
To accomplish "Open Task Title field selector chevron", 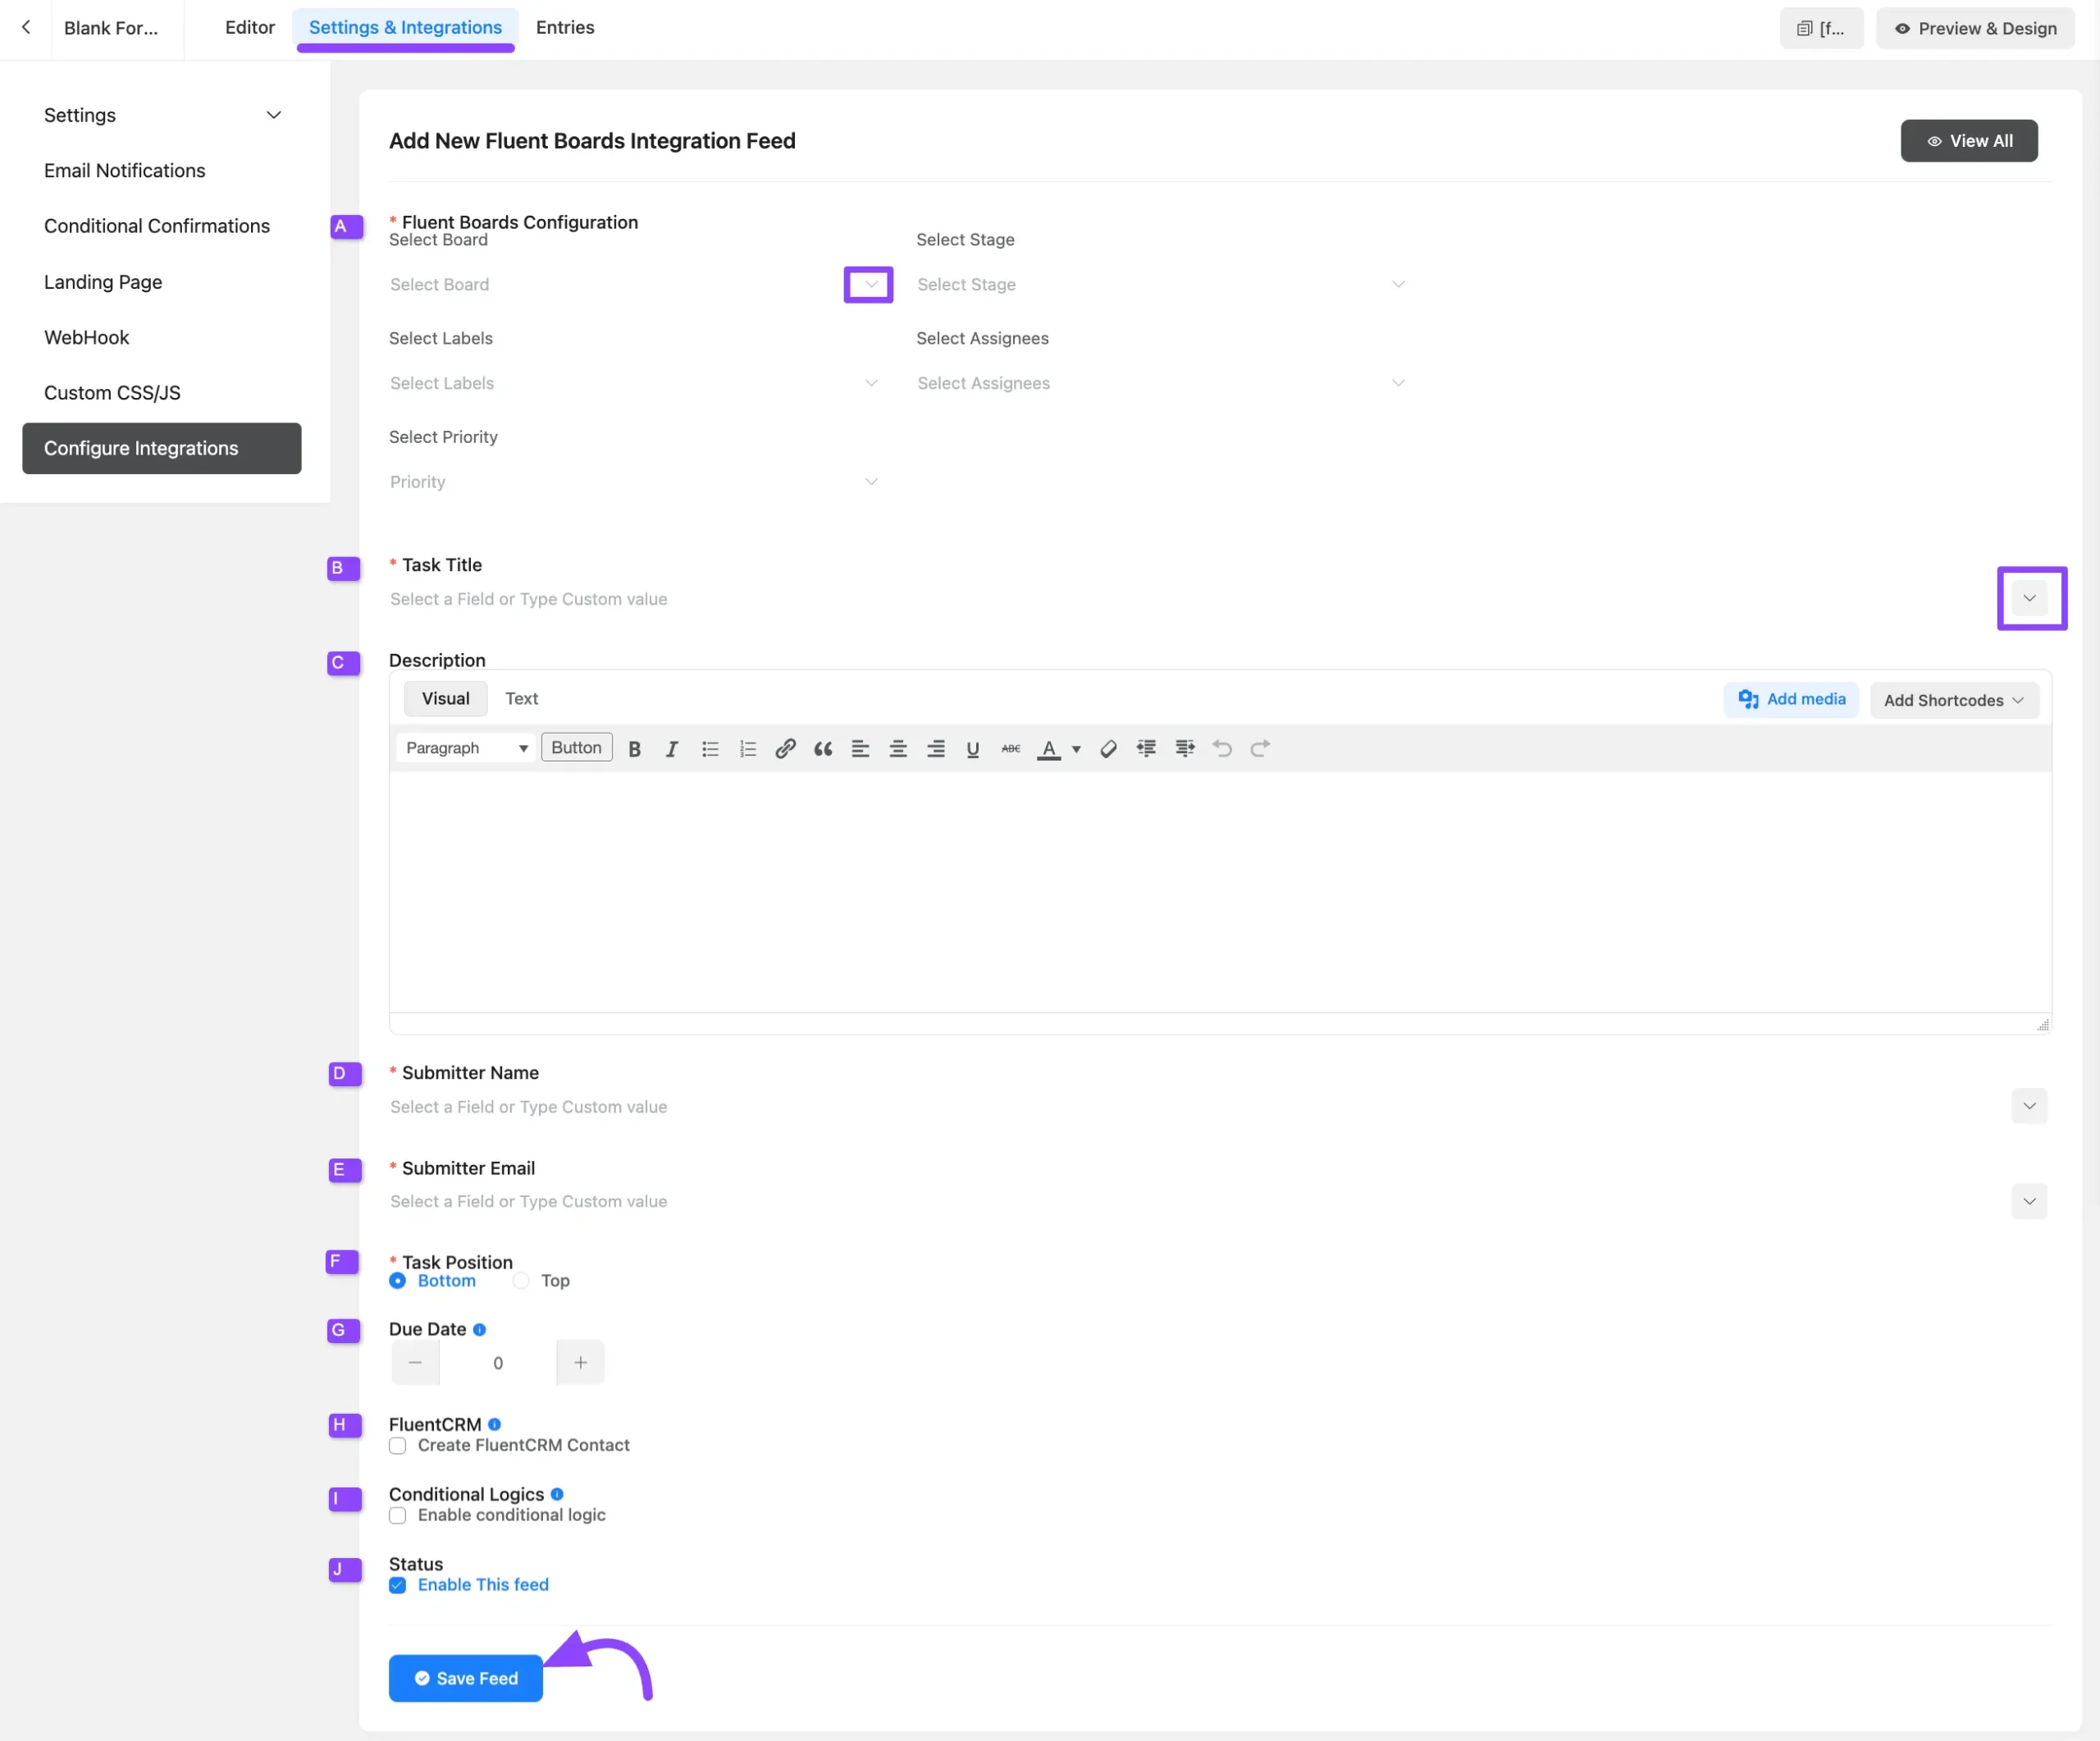I will click(x=2029, y=598).
